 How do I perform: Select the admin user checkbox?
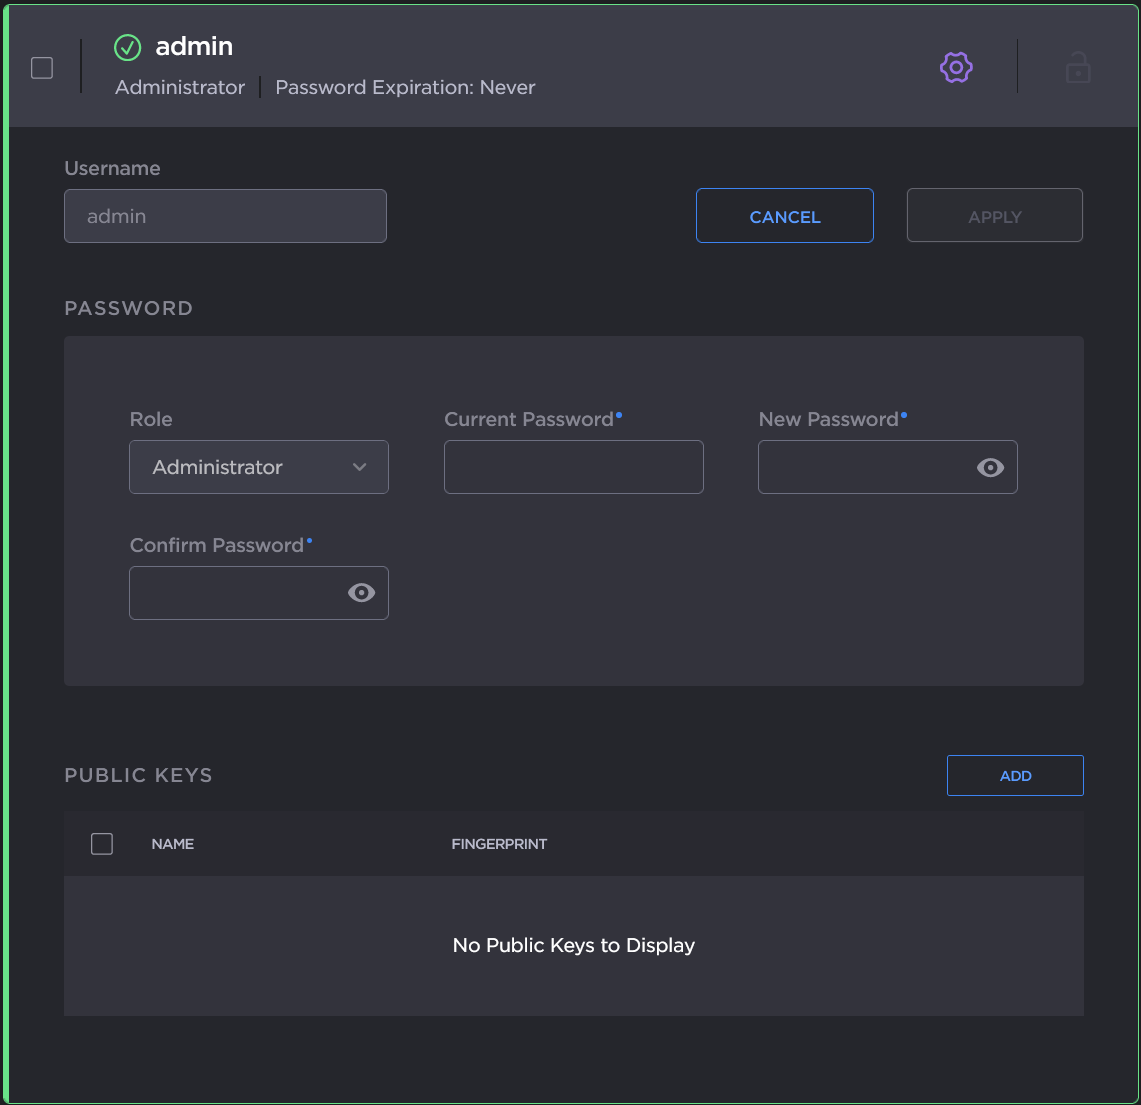coord(42,68)
